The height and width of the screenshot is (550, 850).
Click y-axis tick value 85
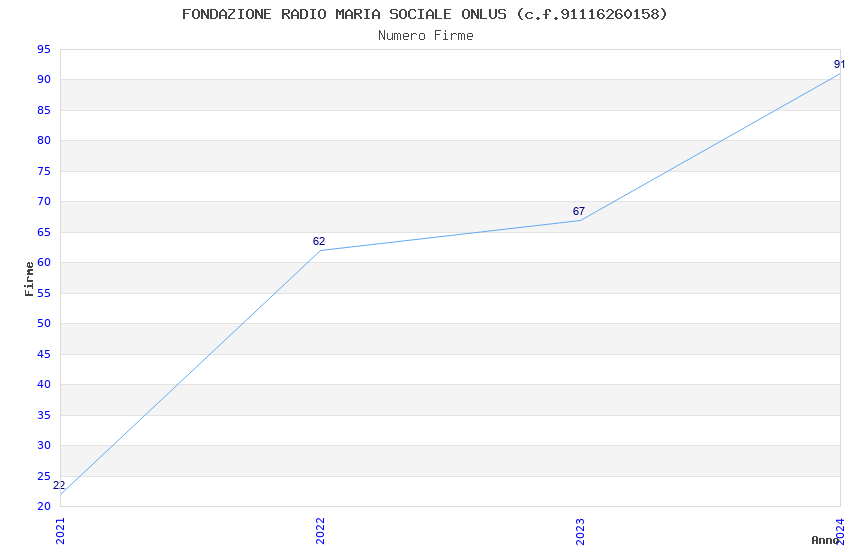(x=44, y=111)
